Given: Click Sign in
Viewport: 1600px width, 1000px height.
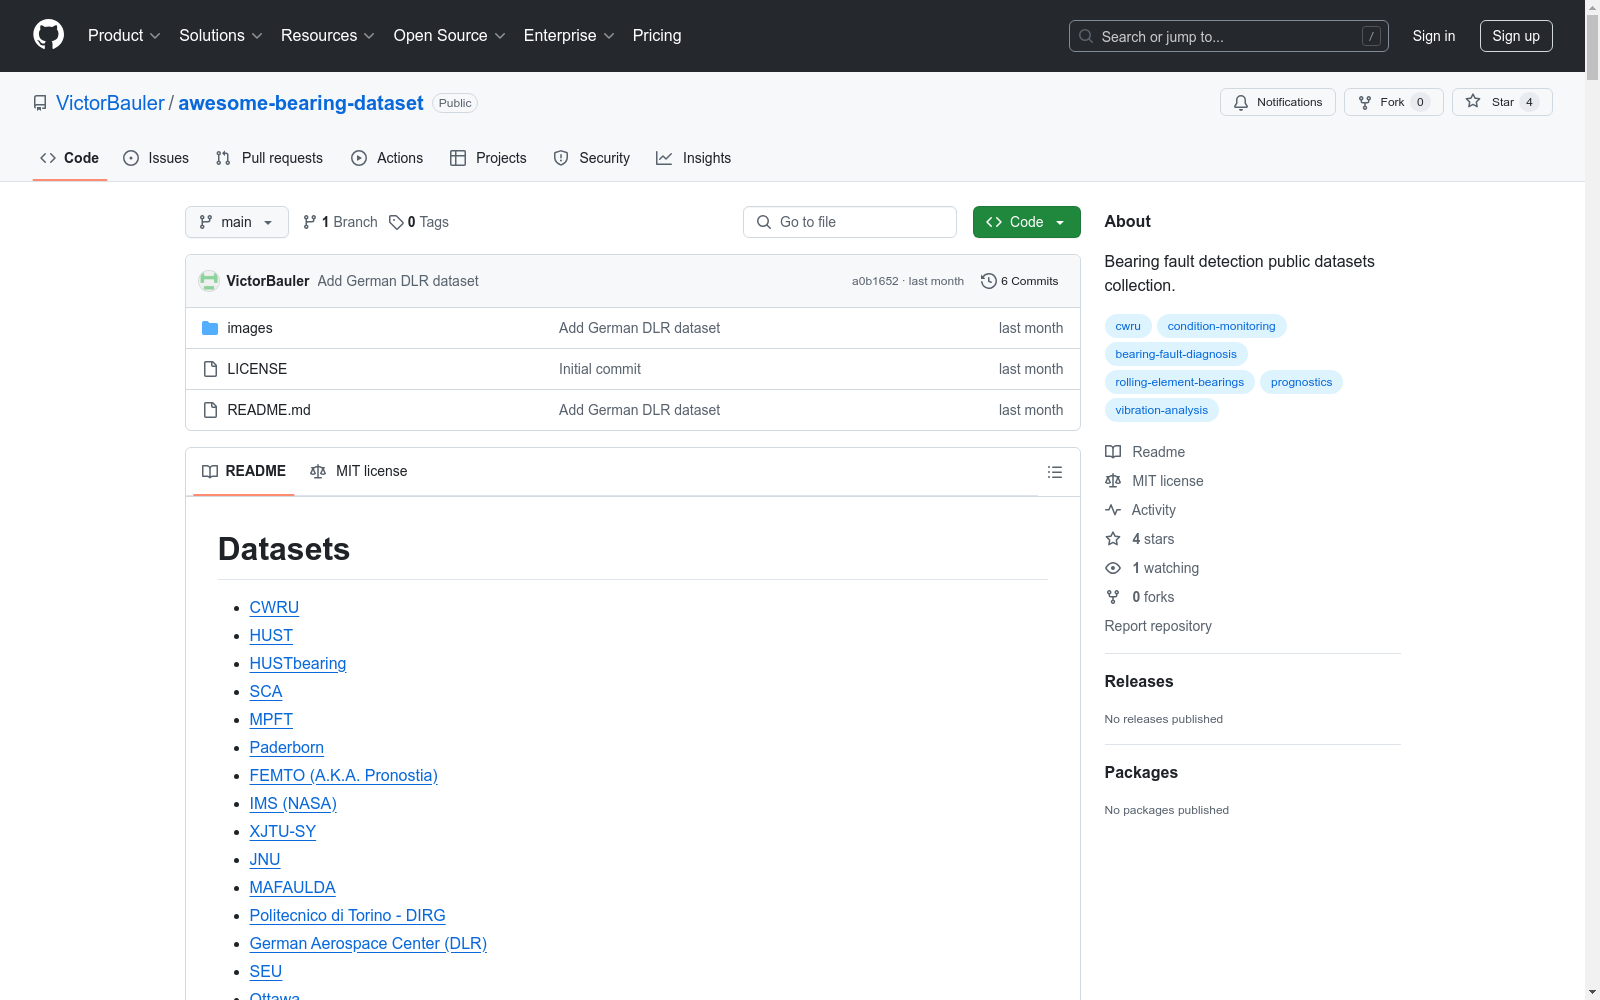Looking at the screenshot, I should [x=1434, y=36].
